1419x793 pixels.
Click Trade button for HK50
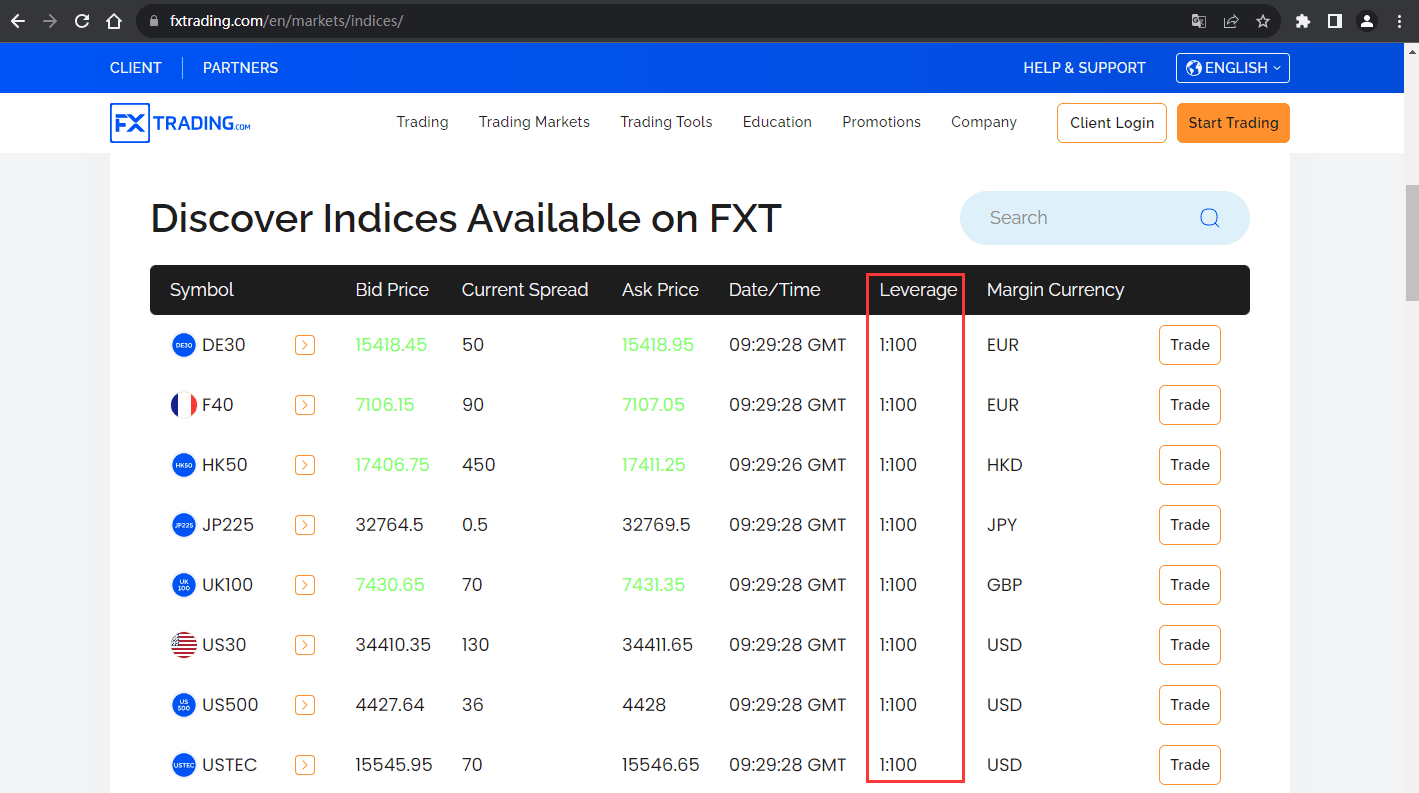coord(1190,465)
